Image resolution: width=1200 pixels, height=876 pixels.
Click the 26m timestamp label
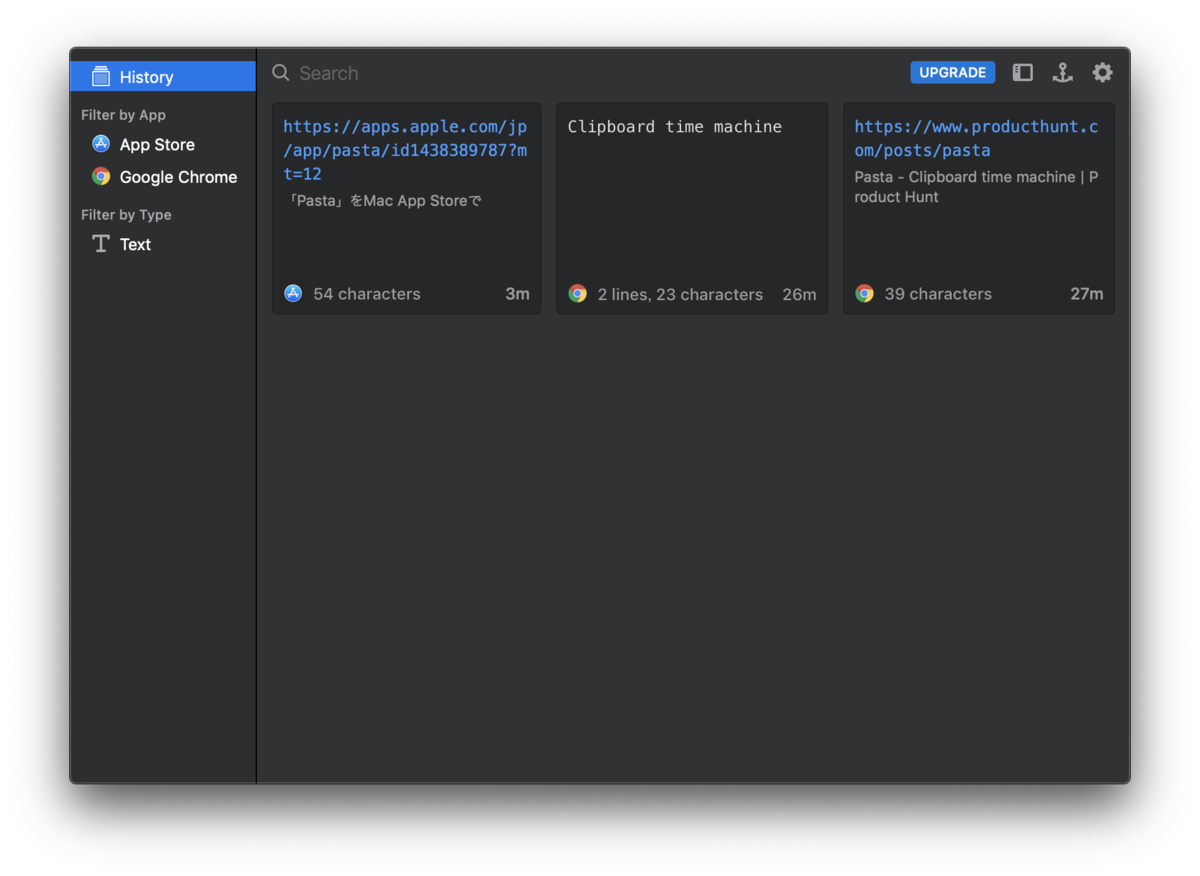[x=799, y=295]
